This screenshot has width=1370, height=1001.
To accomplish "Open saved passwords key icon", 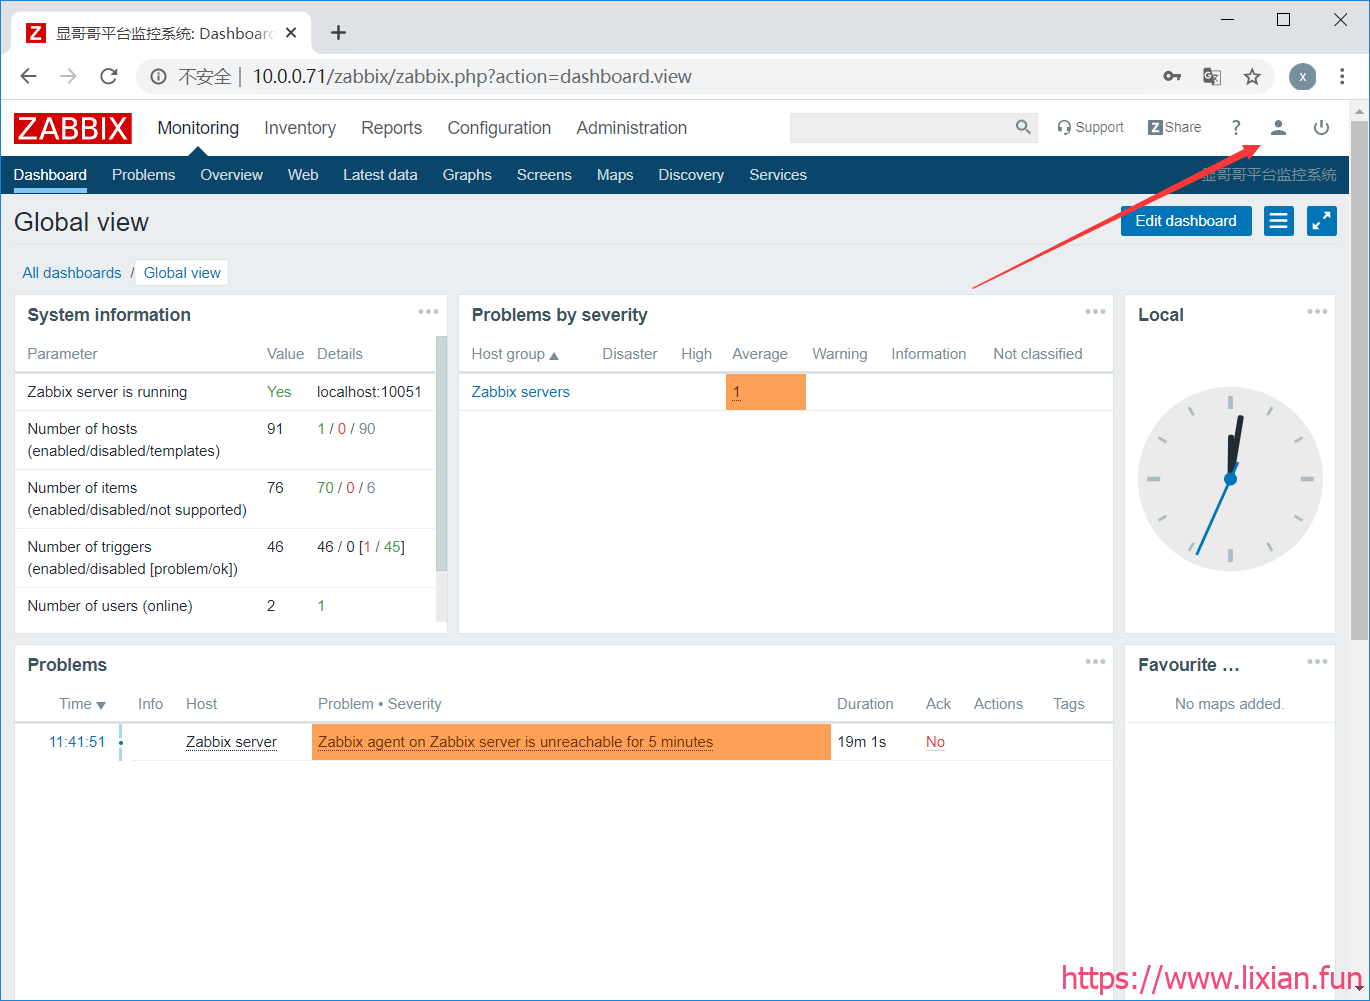I will [1172, 77].
